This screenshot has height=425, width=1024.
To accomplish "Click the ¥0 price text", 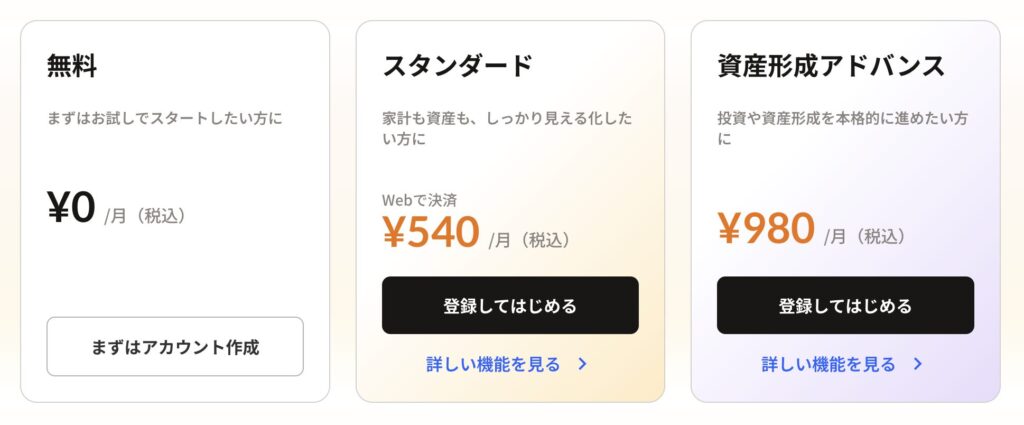I will tap(71, 208).
